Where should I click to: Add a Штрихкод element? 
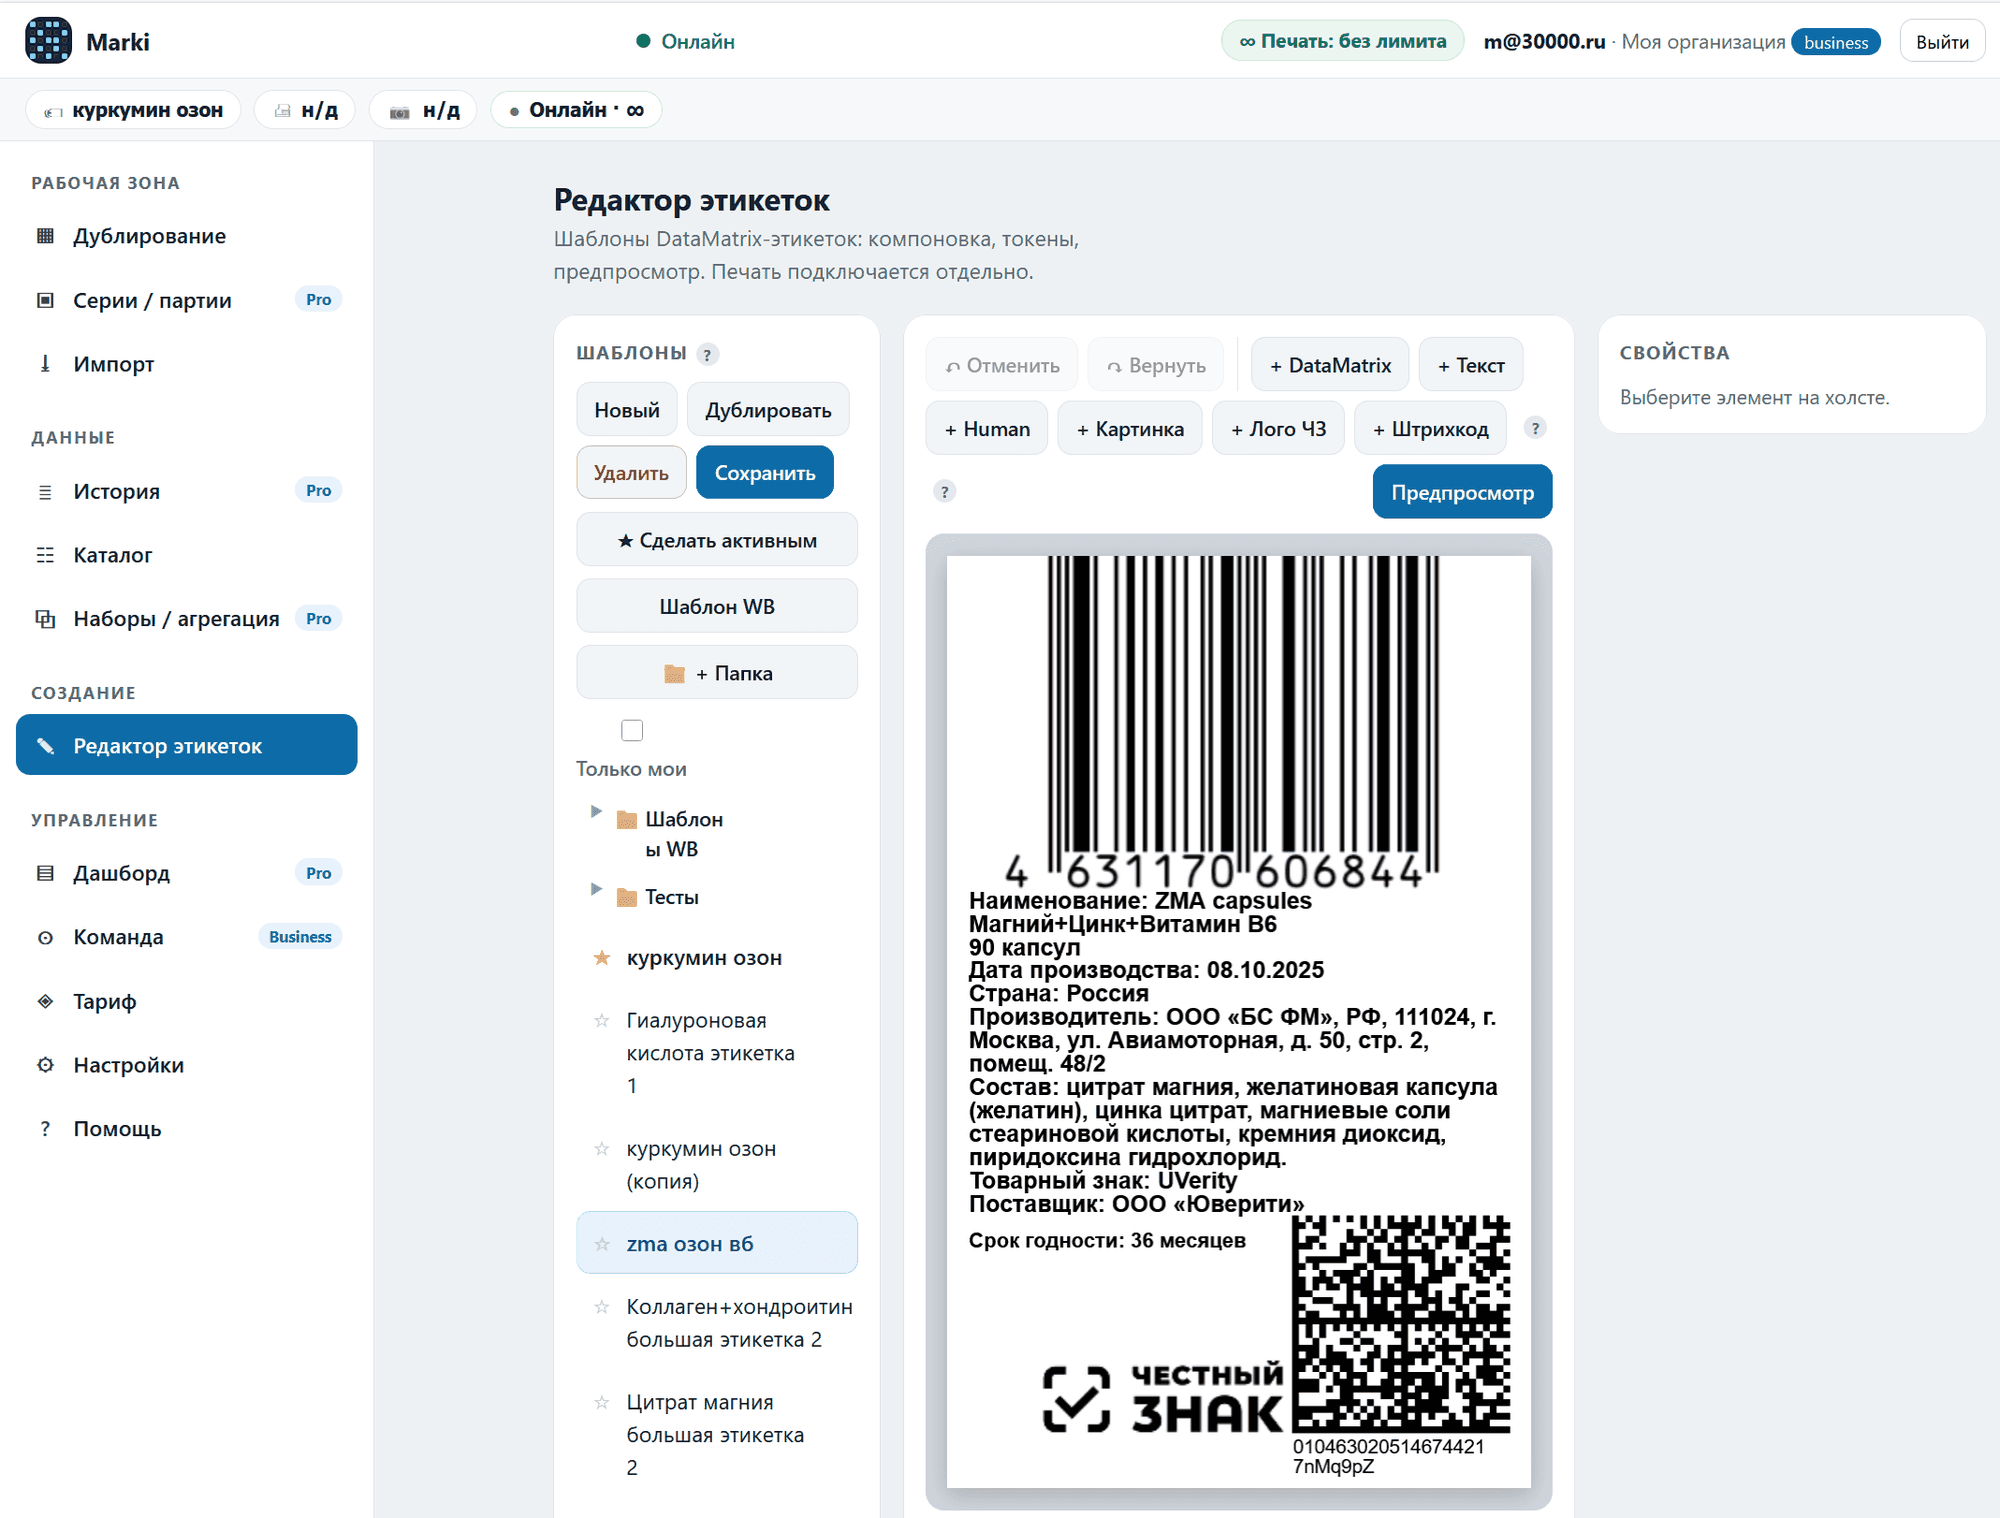1430,429
